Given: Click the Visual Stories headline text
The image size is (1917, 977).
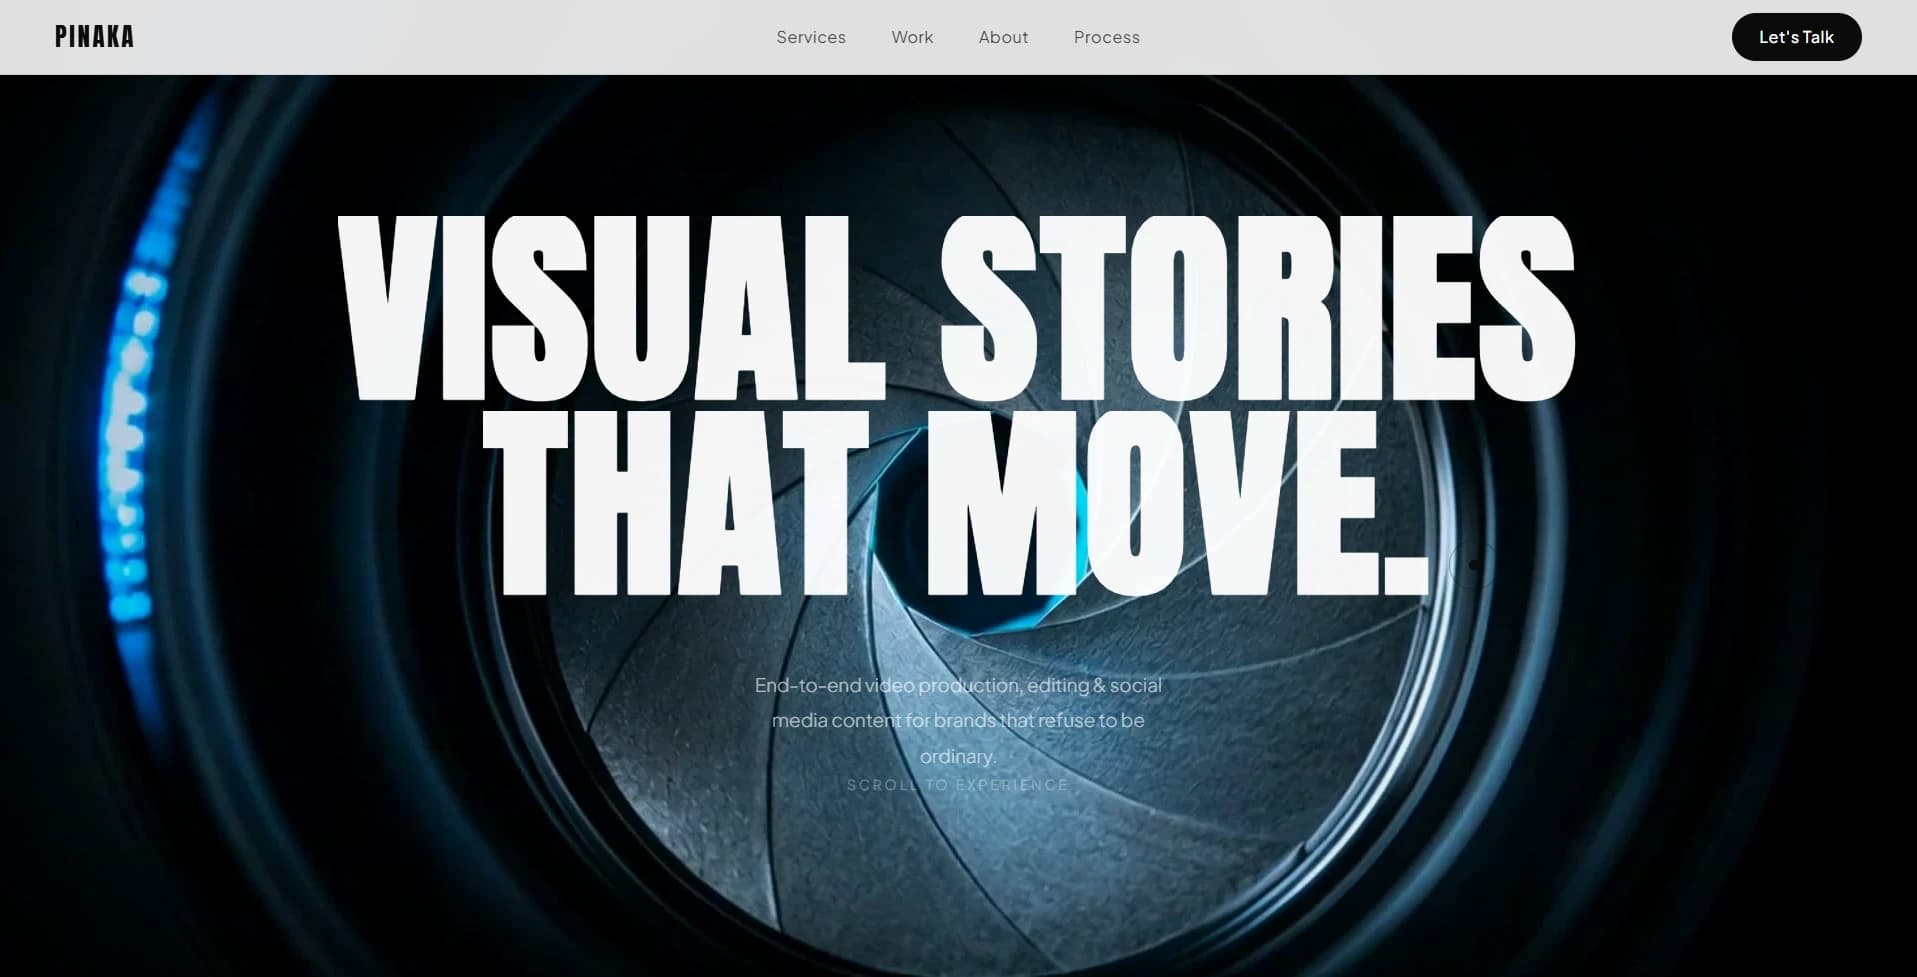Looking at the screenshot, I should point(957,308).
